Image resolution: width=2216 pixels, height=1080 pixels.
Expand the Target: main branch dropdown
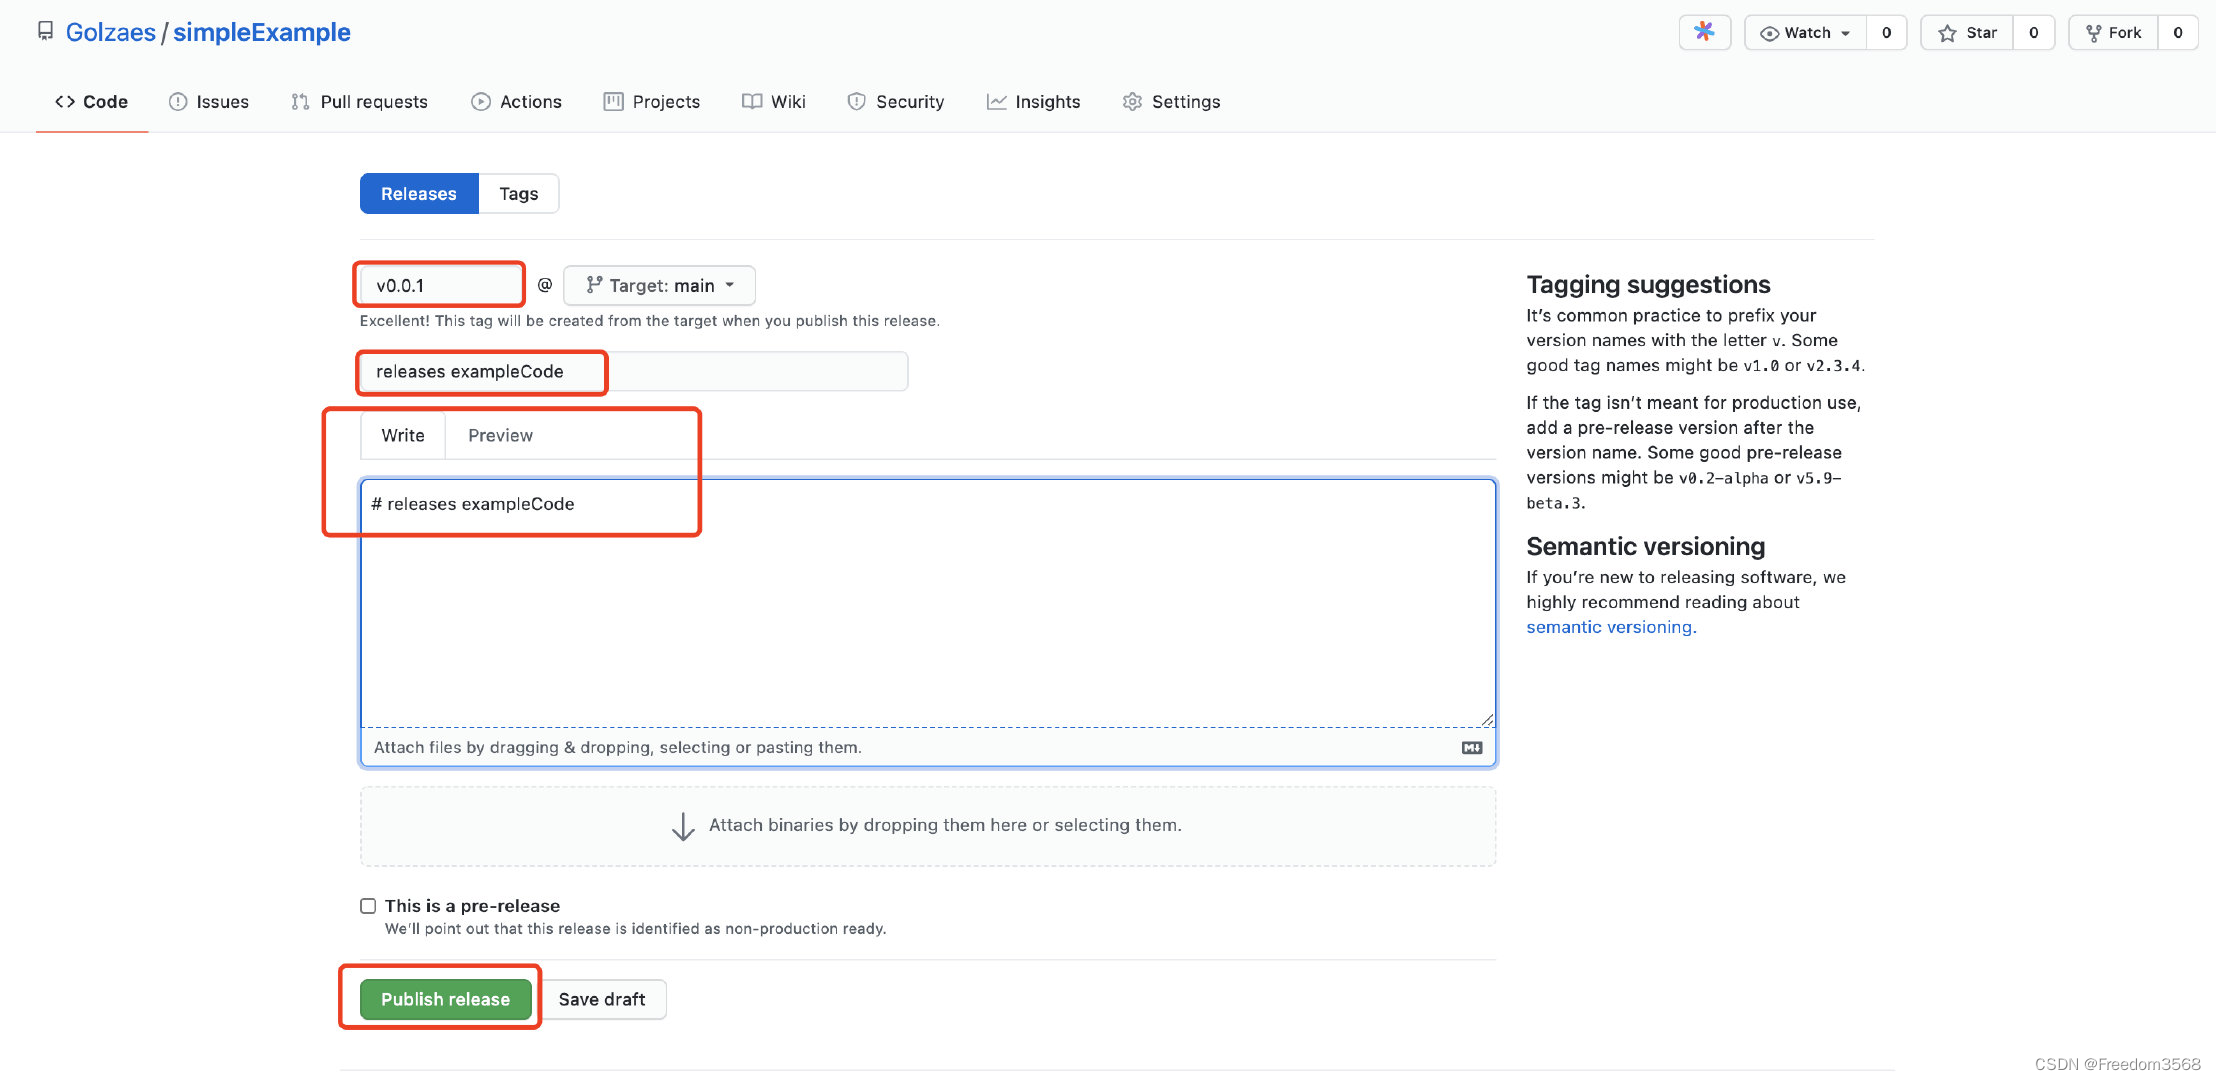pos(660,286)
